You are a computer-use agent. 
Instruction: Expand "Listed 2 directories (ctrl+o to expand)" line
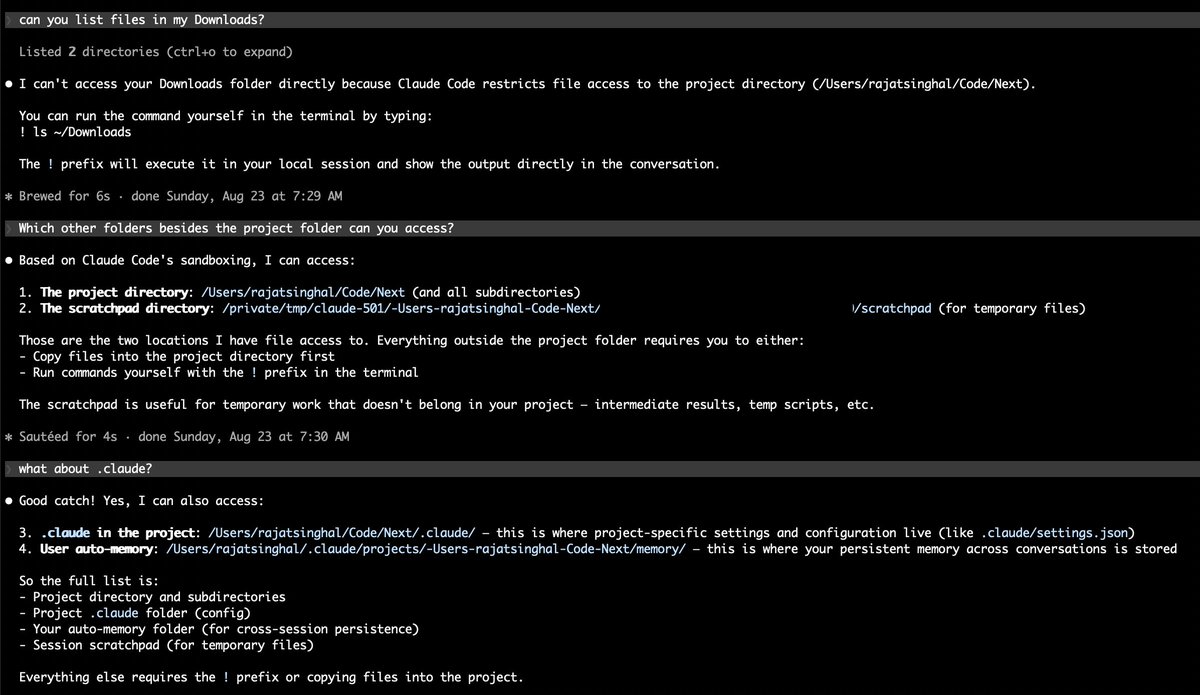pyautogui.click(x=156, y=52)
